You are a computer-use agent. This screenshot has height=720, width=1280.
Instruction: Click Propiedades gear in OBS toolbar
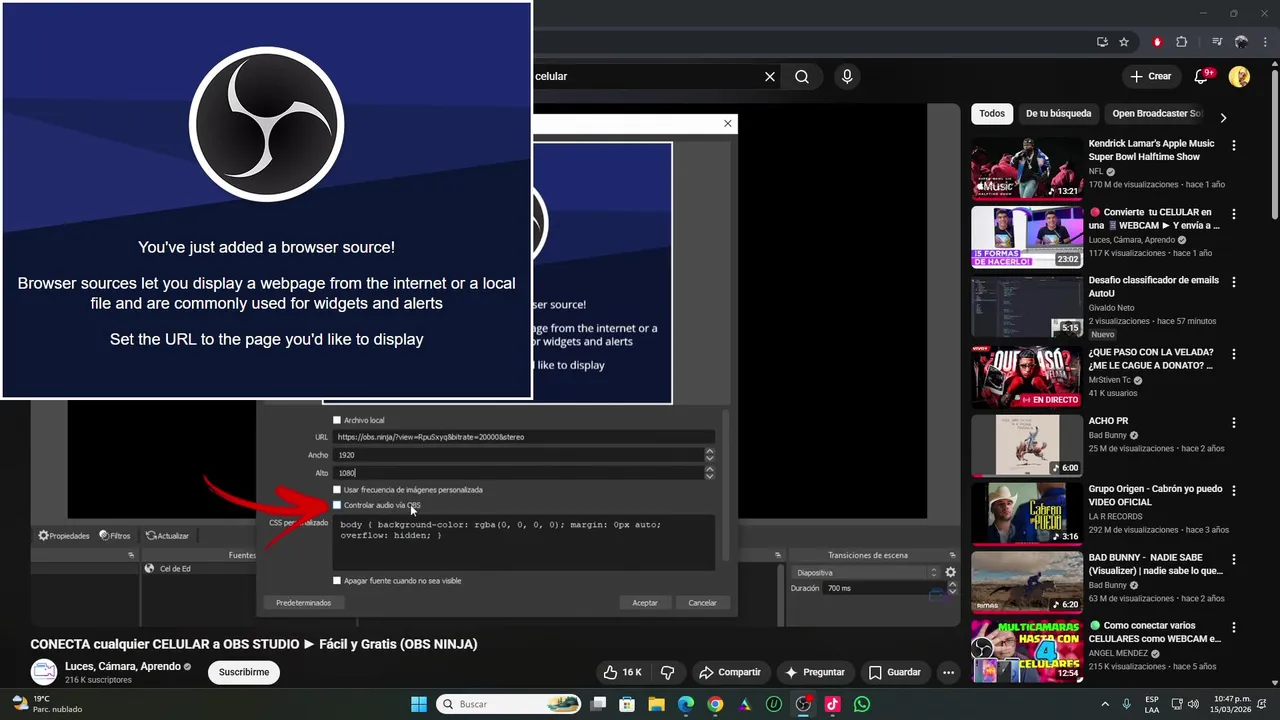[64, 536]
